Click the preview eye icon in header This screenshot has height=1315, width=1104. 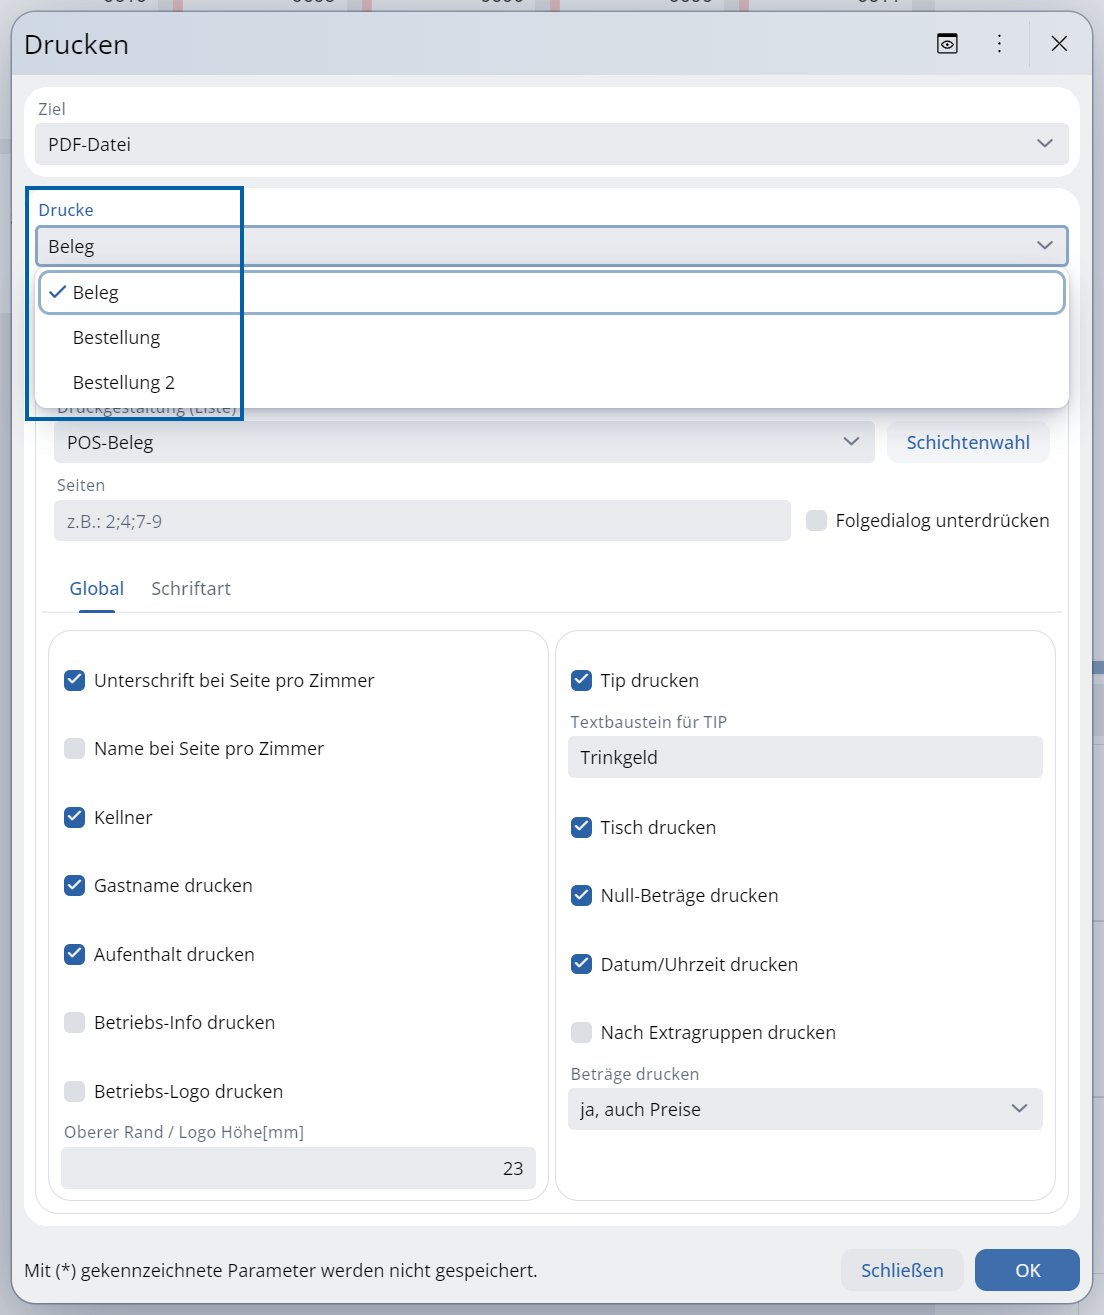click(947, 43)
